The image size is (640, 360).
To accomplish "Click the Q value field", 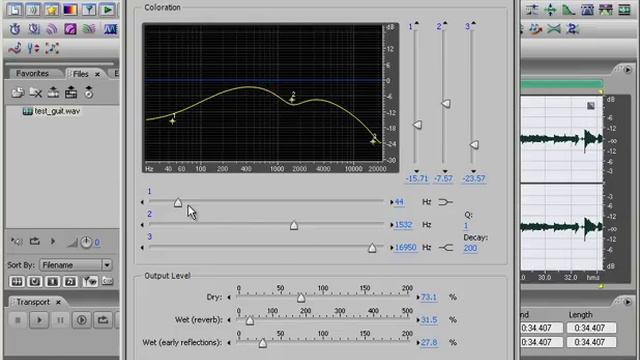I will tap(466, 225).
